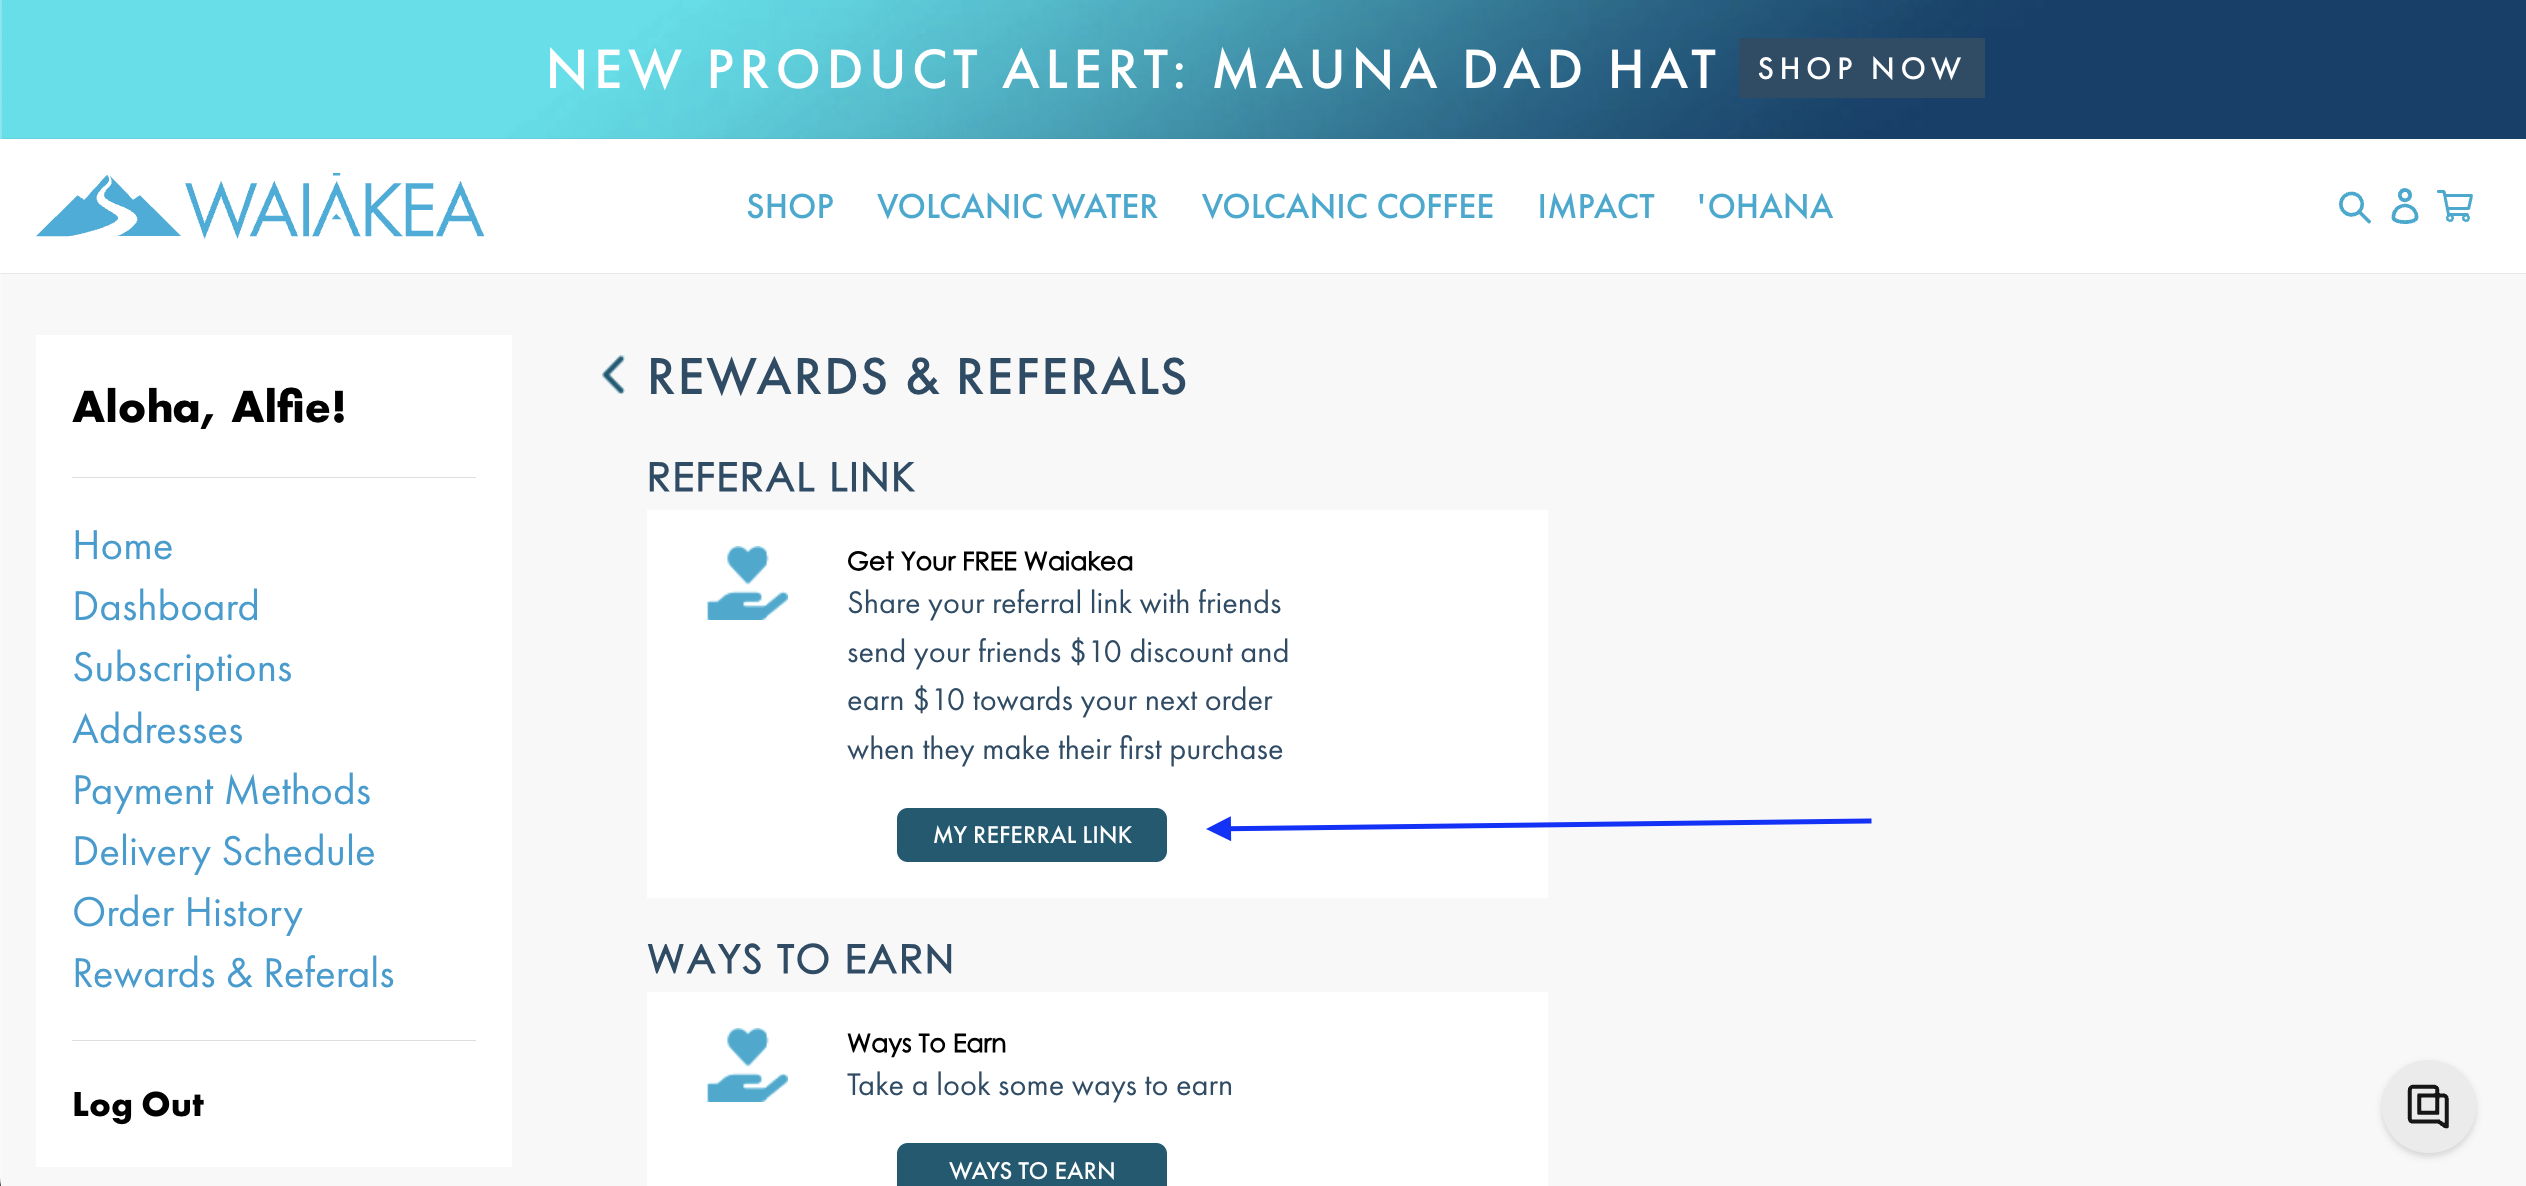Open the 'OHANA menu item

click(1765, 206)
